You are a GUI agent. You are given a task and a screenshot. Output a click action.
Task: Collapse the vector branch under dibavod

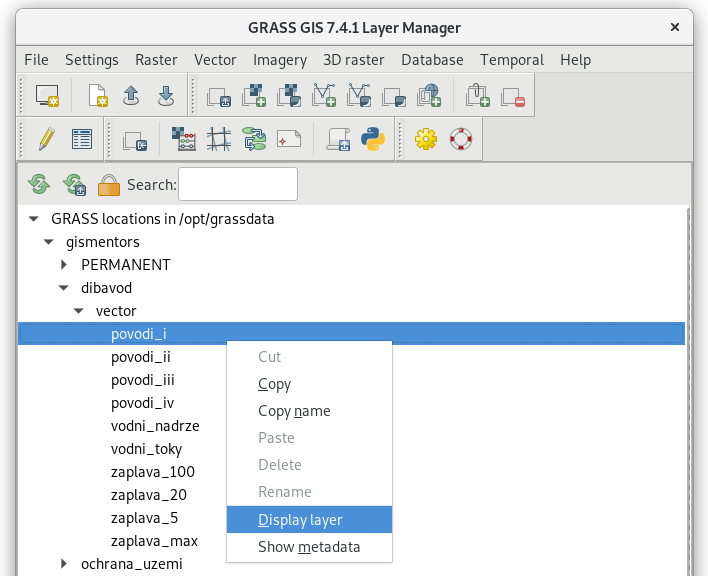tap(79, 311)
